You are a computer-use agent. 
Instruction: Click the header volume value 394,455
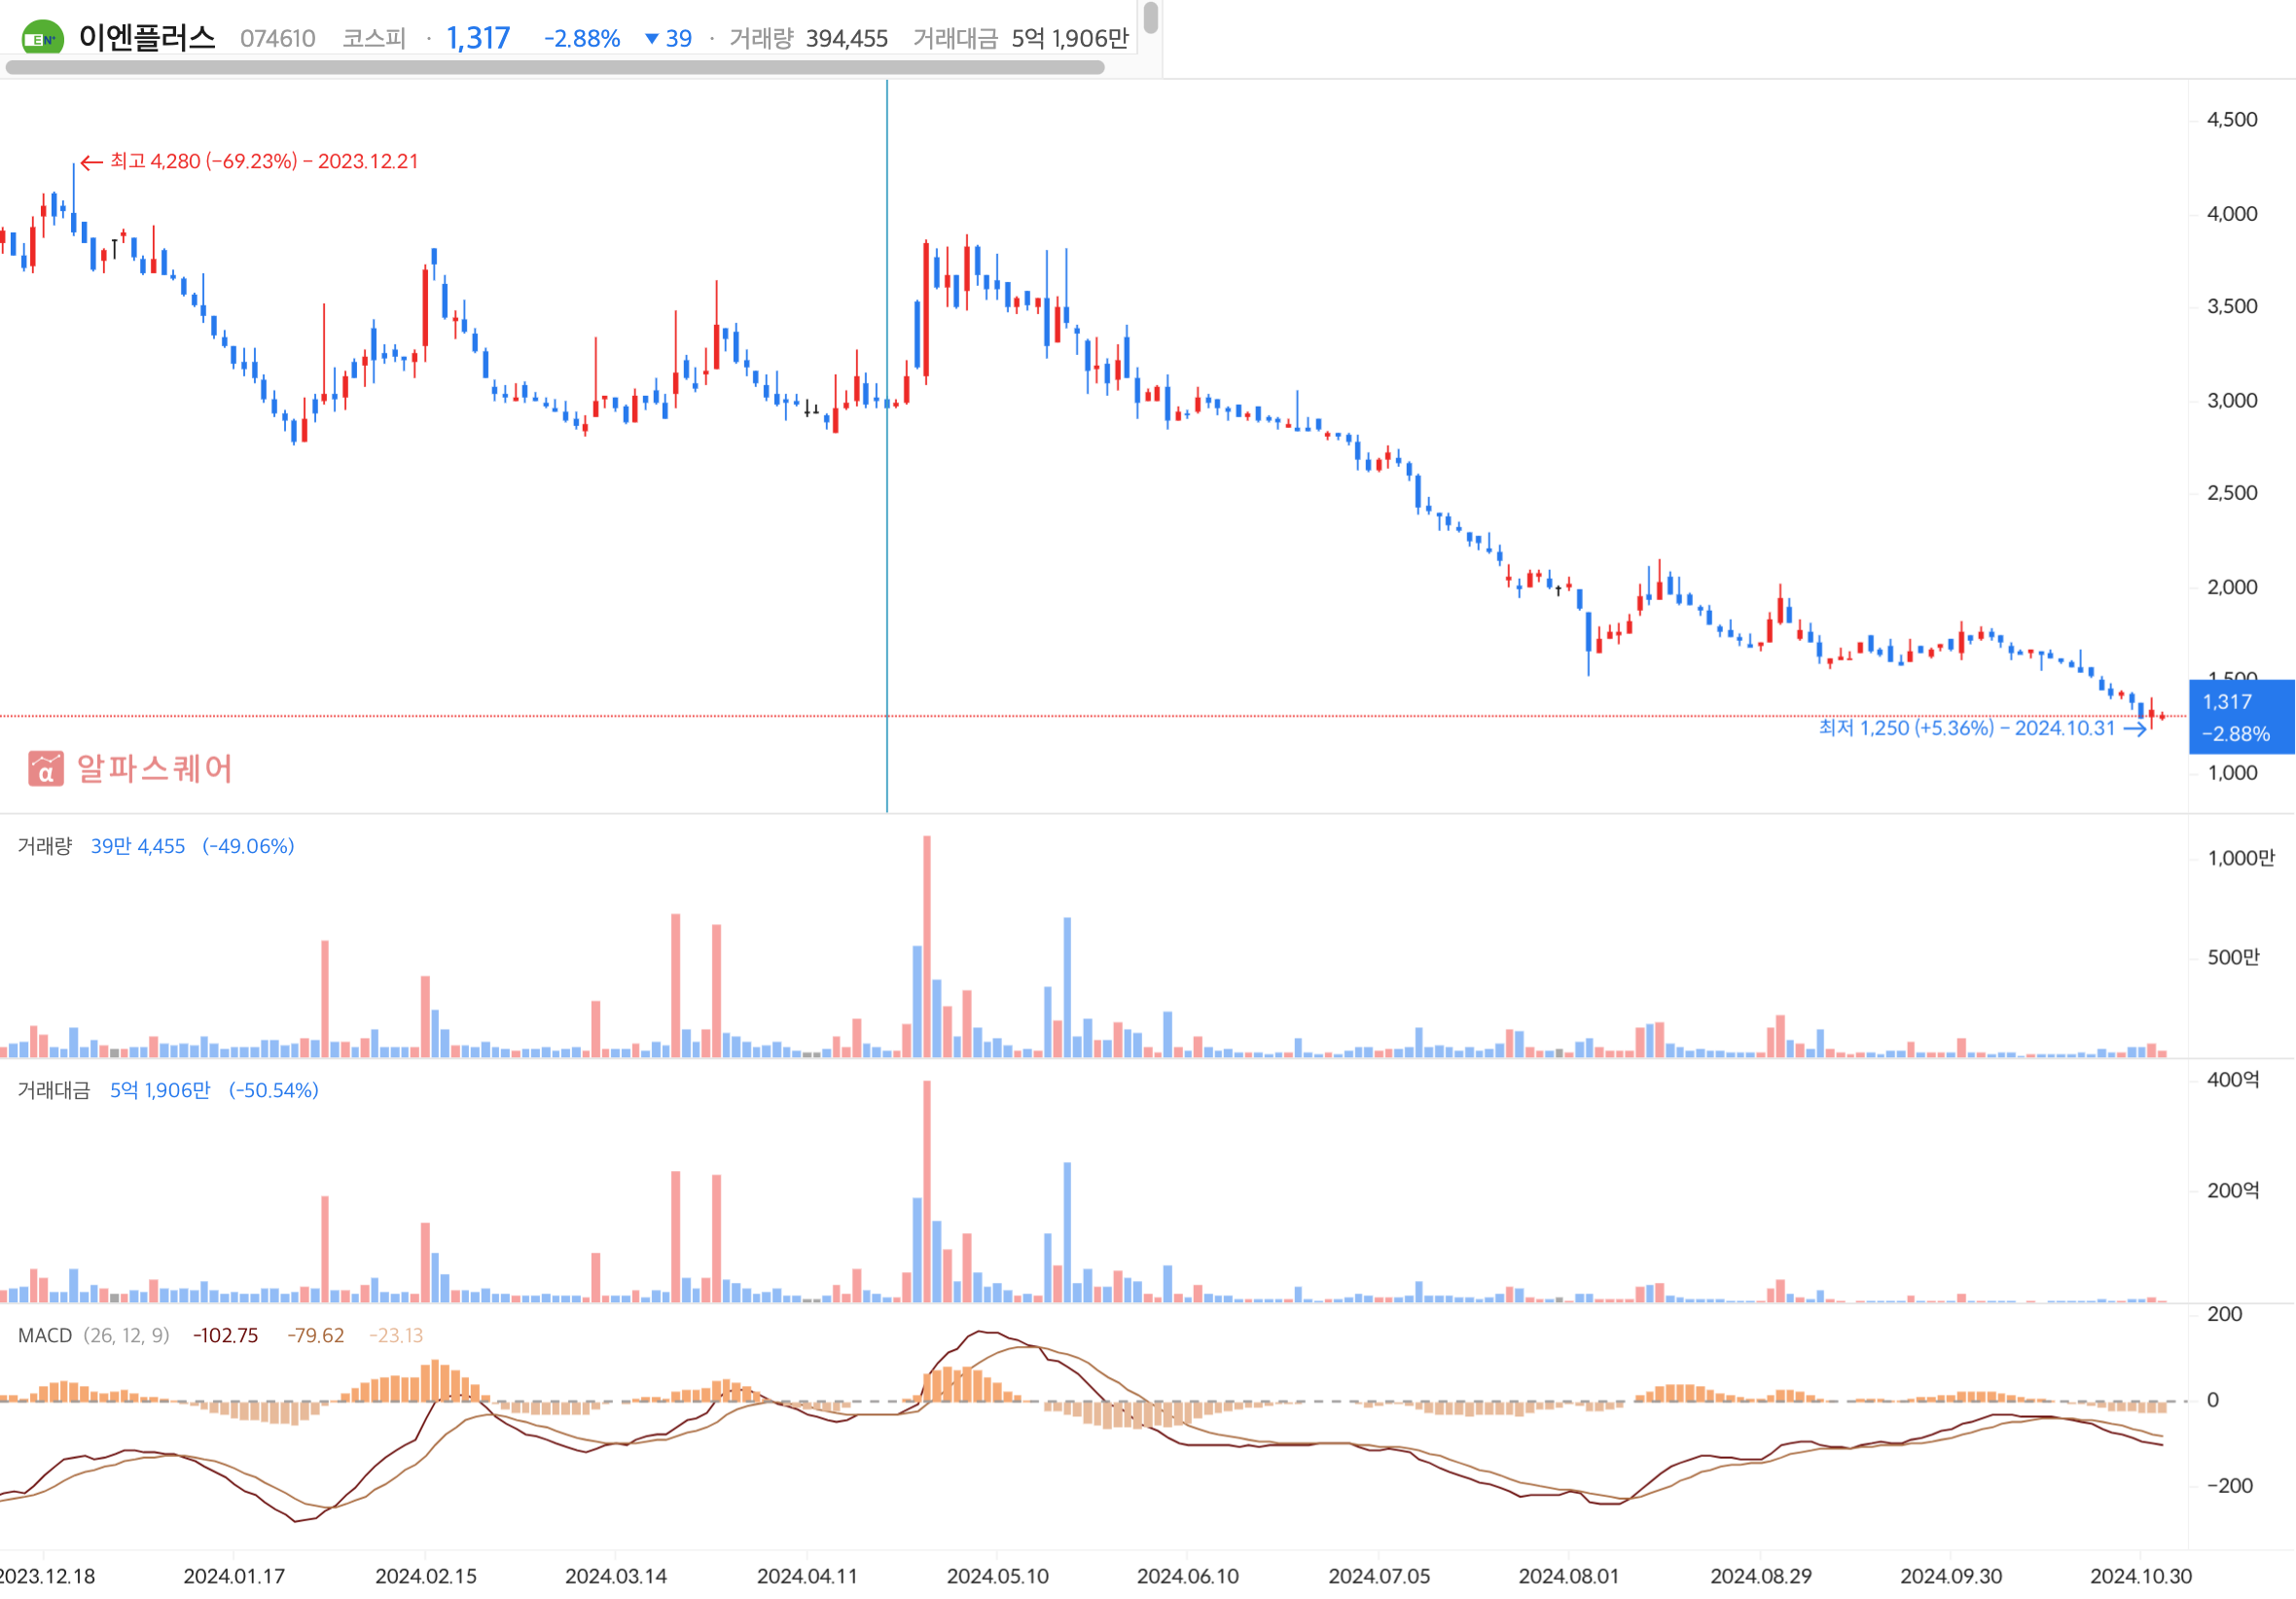tap(847, 39)
